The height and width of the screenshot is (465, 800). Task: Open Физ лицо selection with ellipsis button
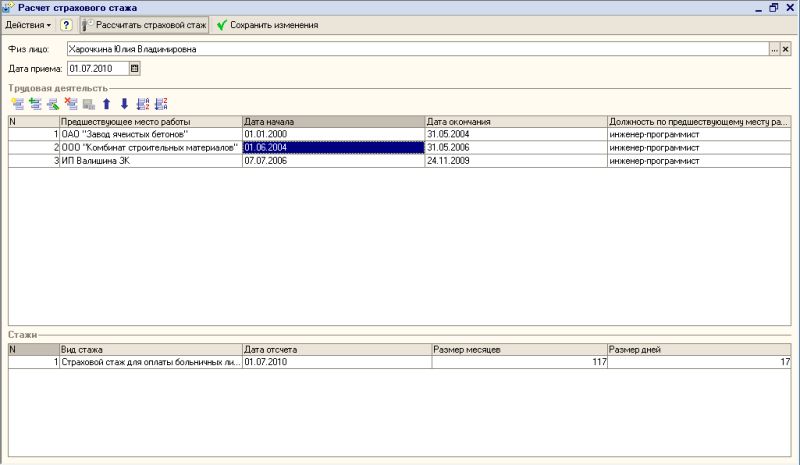[774, 50]
